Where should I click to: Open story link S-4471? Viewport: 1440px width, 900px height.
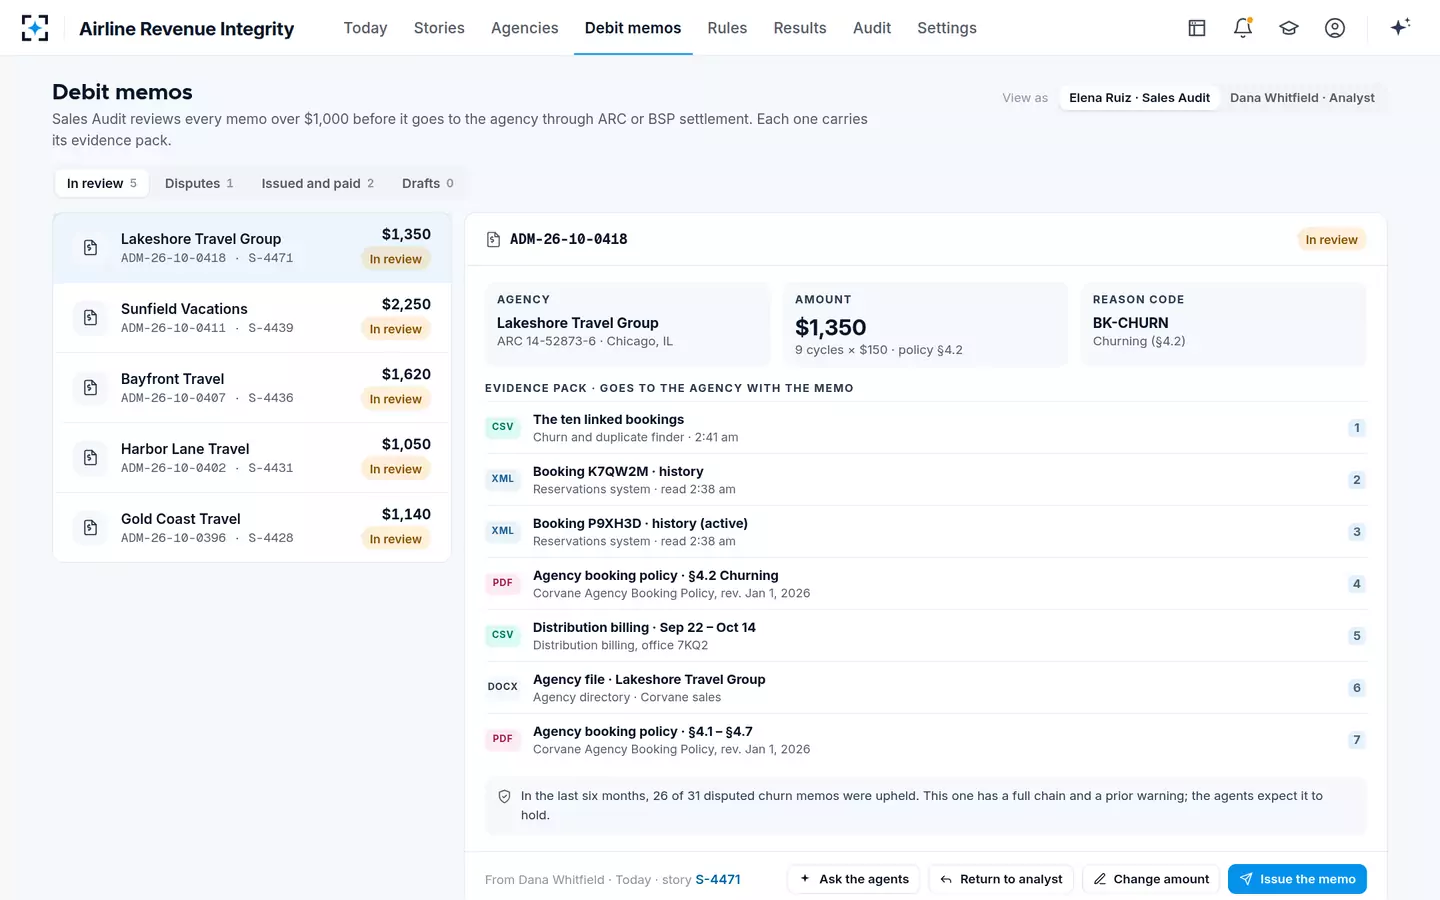pos(718,880)
